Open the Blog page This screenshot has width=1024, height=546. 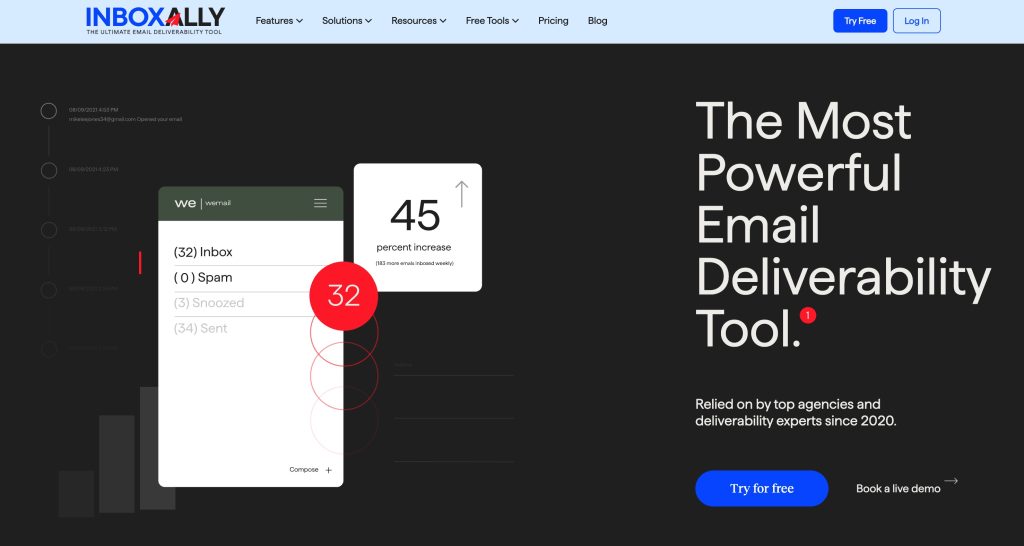tap(598, 21)
